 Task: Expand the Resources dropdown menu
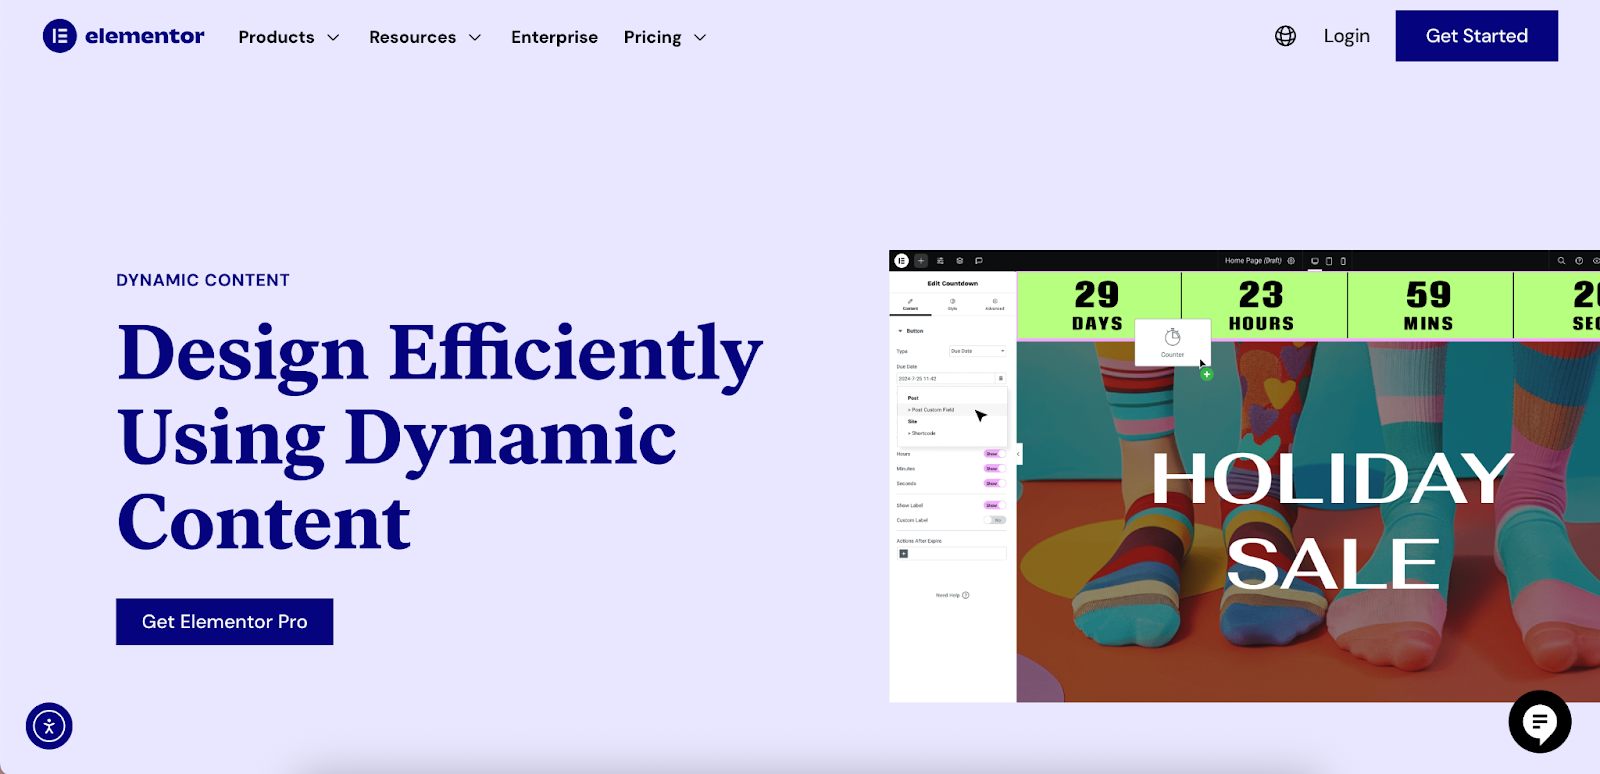425,37
